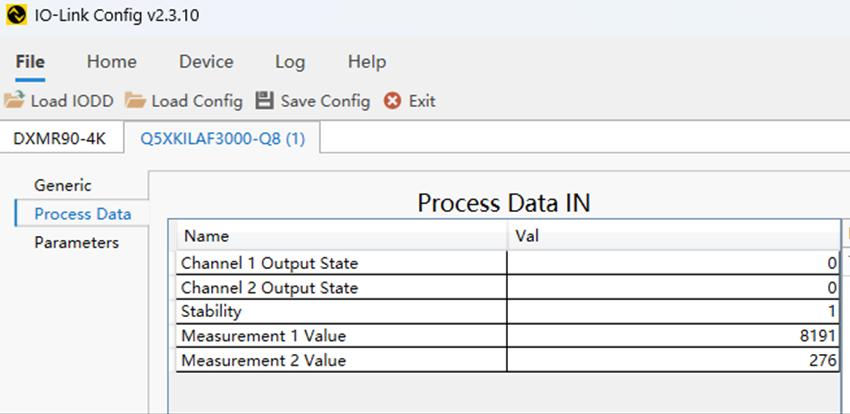Switch to the Home ribbon tab
The width and height of the screenshot is (850, 414).
(x=111, y=62)
